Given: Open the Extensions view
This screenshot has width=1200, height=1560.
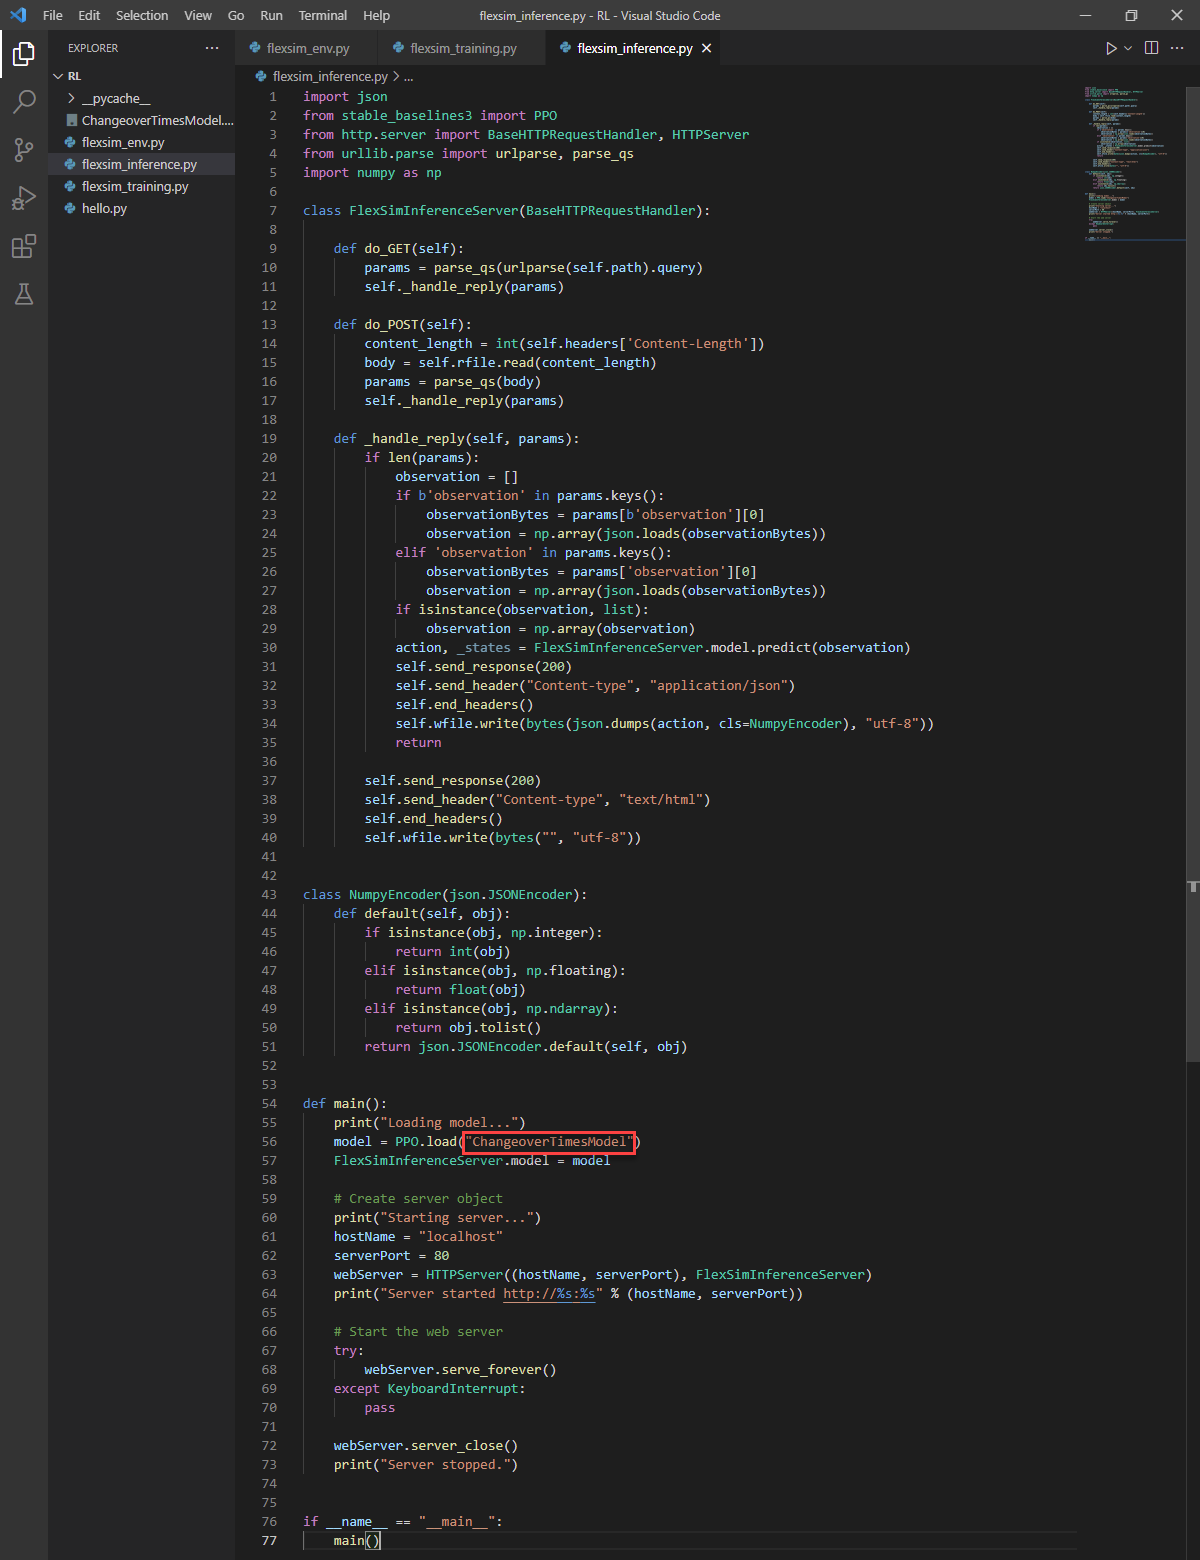Looking at the screenshot, I should point(24,246).
